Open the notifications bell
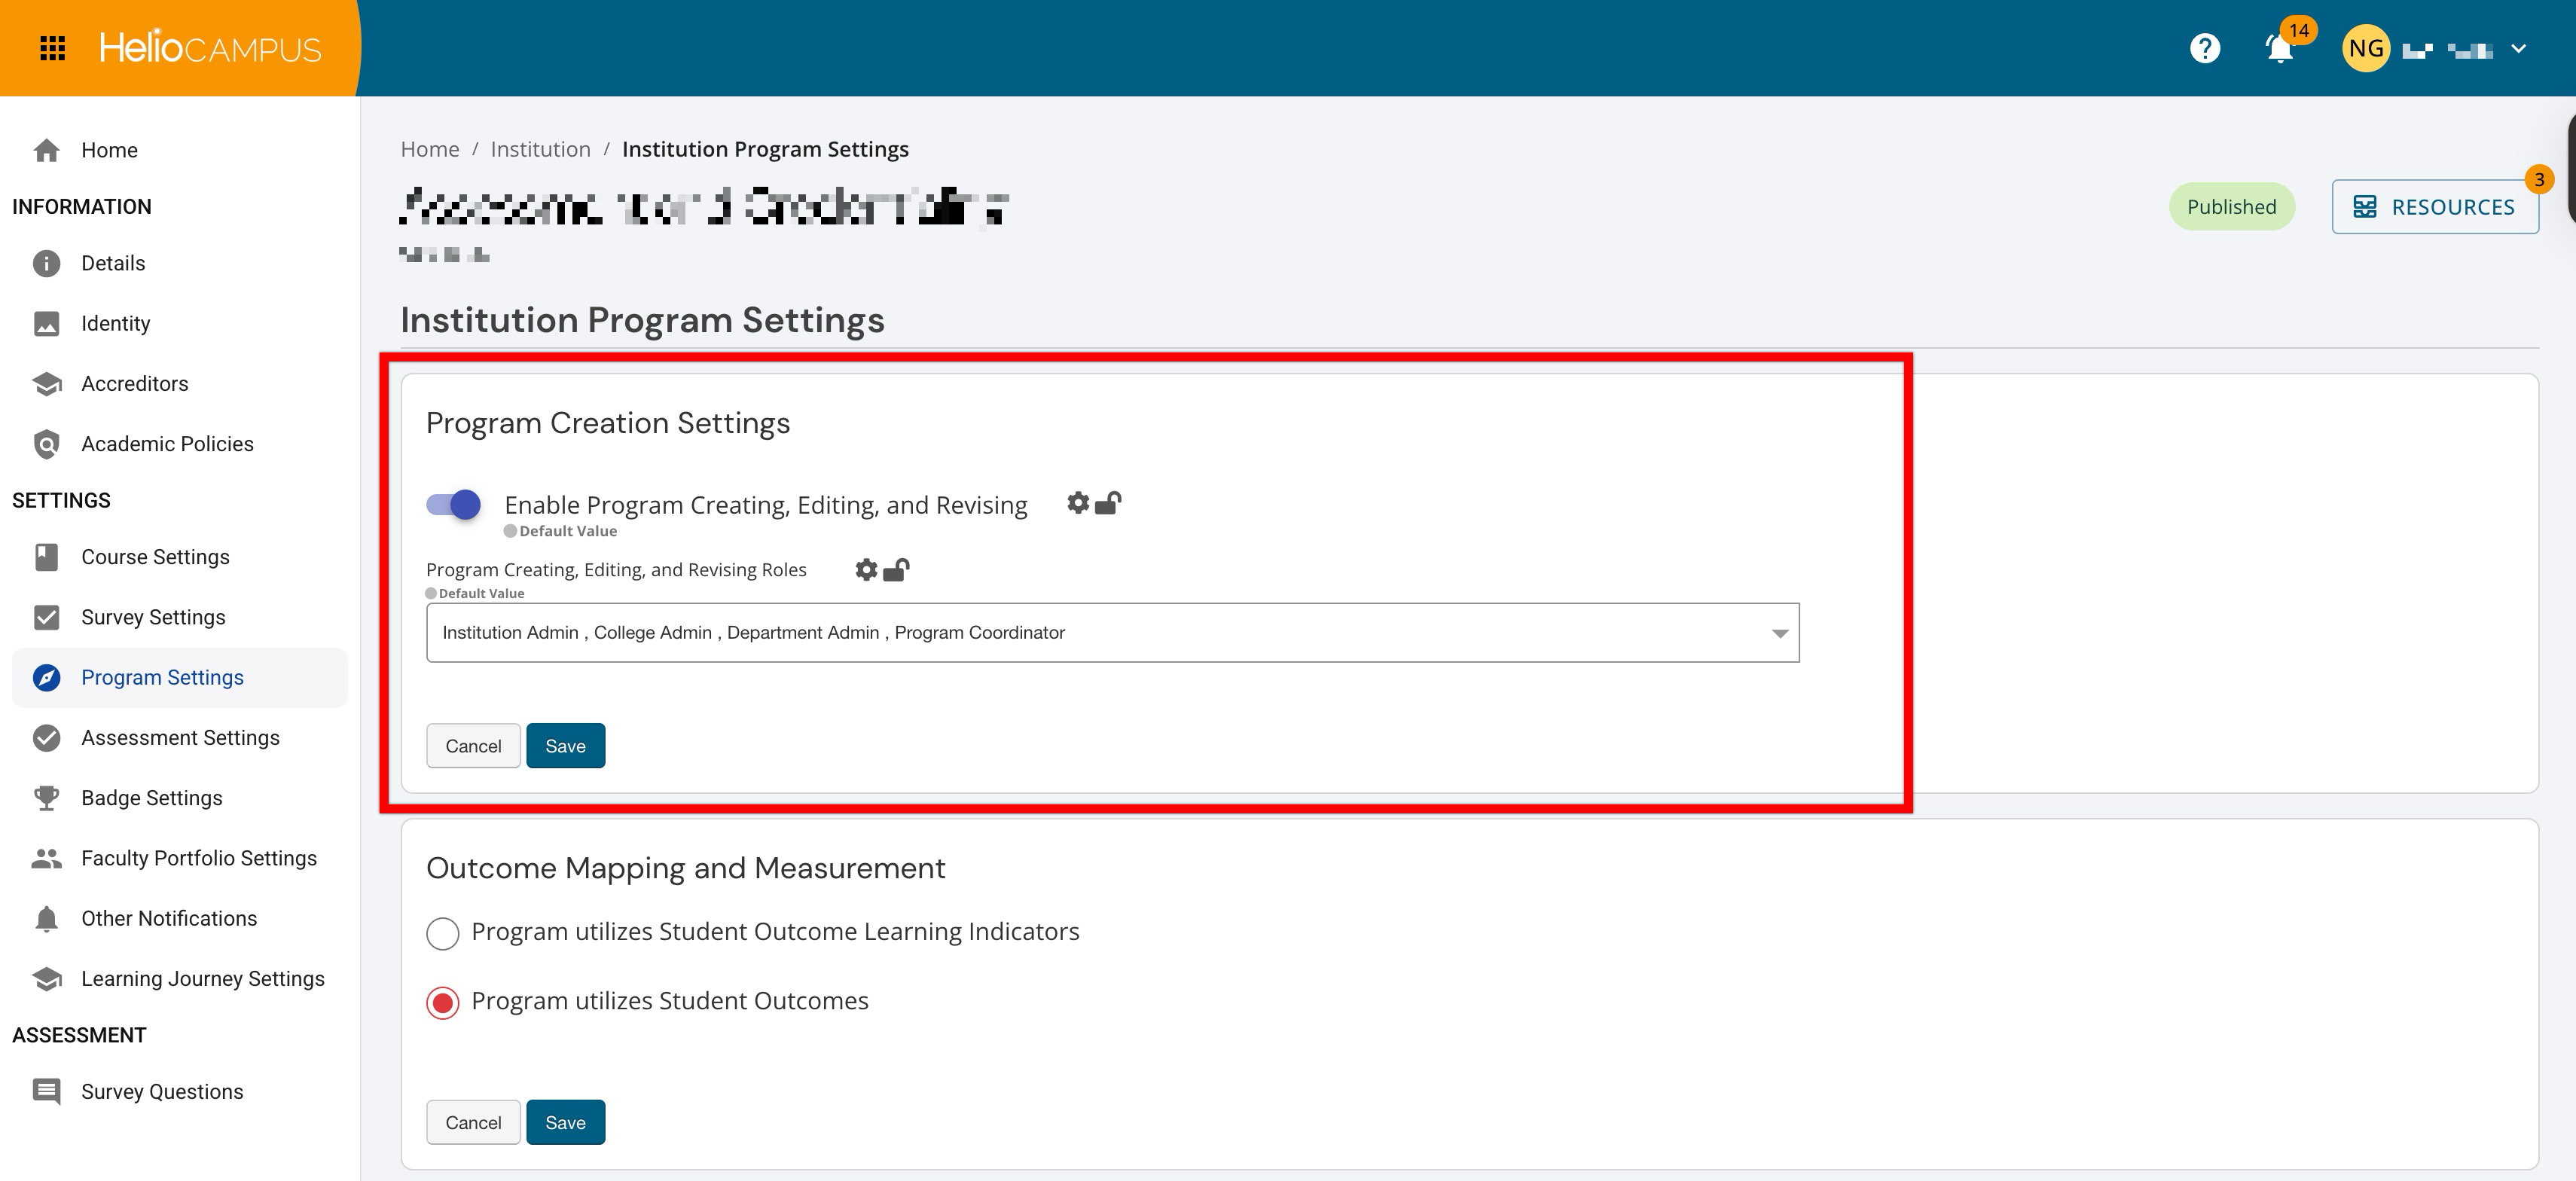2576x1181 pixels. (2279, 49)
